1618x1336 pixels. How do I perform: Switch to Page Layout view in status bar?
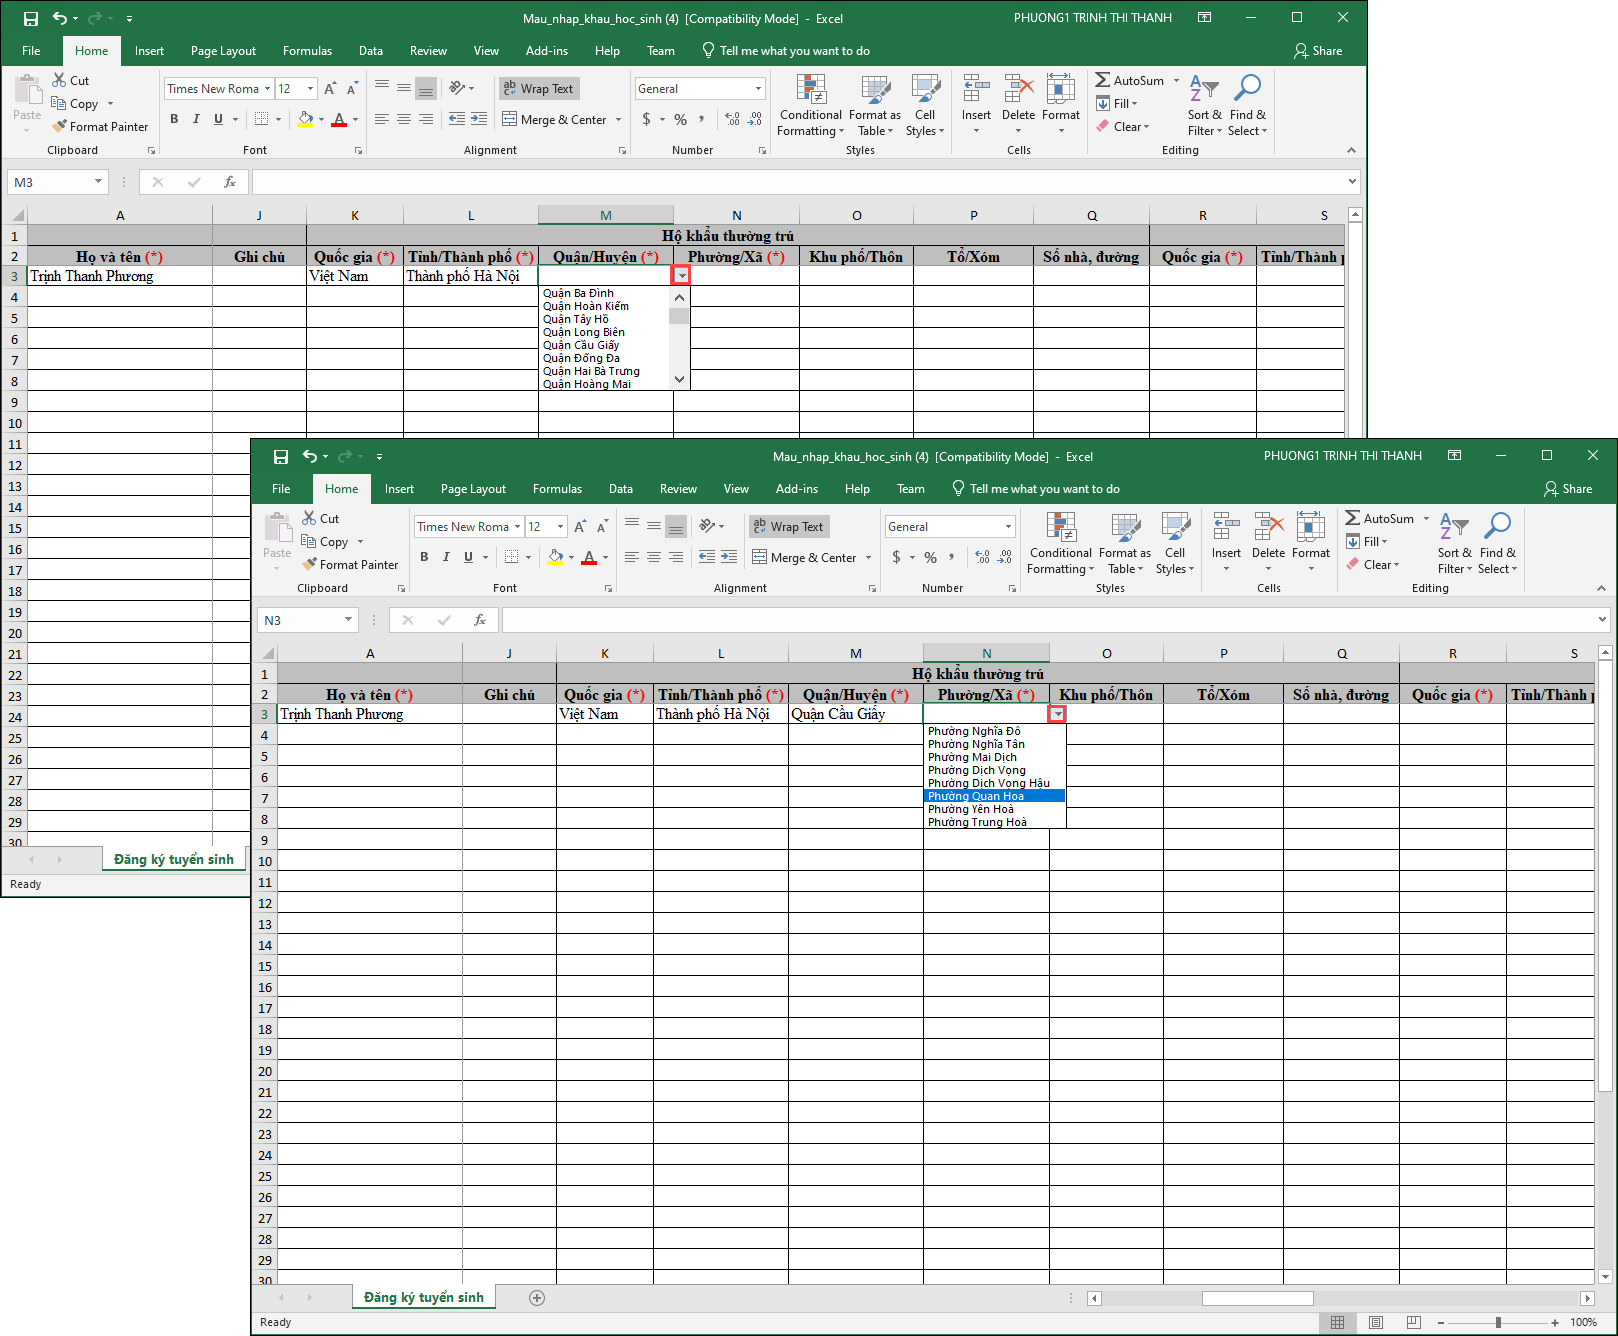1376,1322
